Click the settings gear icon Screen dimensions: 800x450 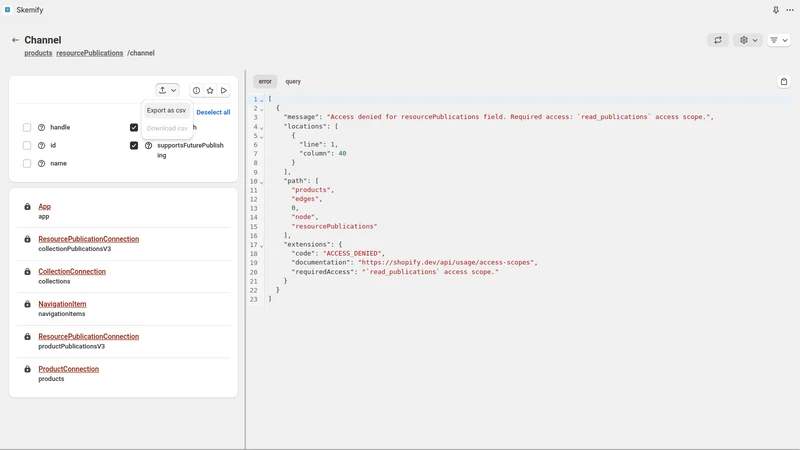click(744, 40)
